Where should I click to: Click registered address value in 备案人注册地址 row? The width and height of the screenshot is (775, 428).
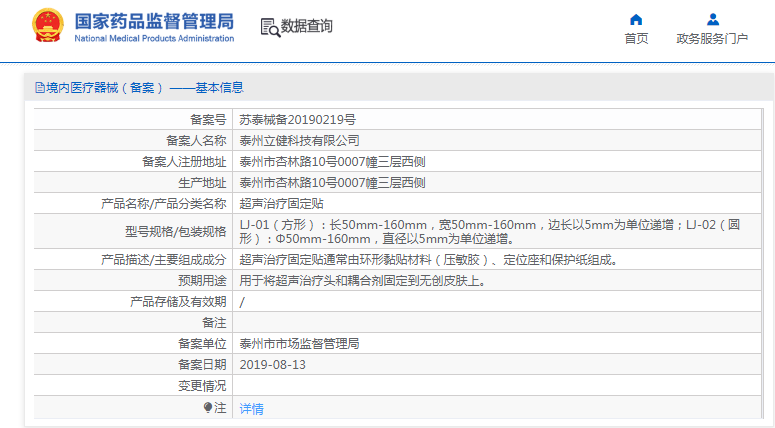(333, 162)
